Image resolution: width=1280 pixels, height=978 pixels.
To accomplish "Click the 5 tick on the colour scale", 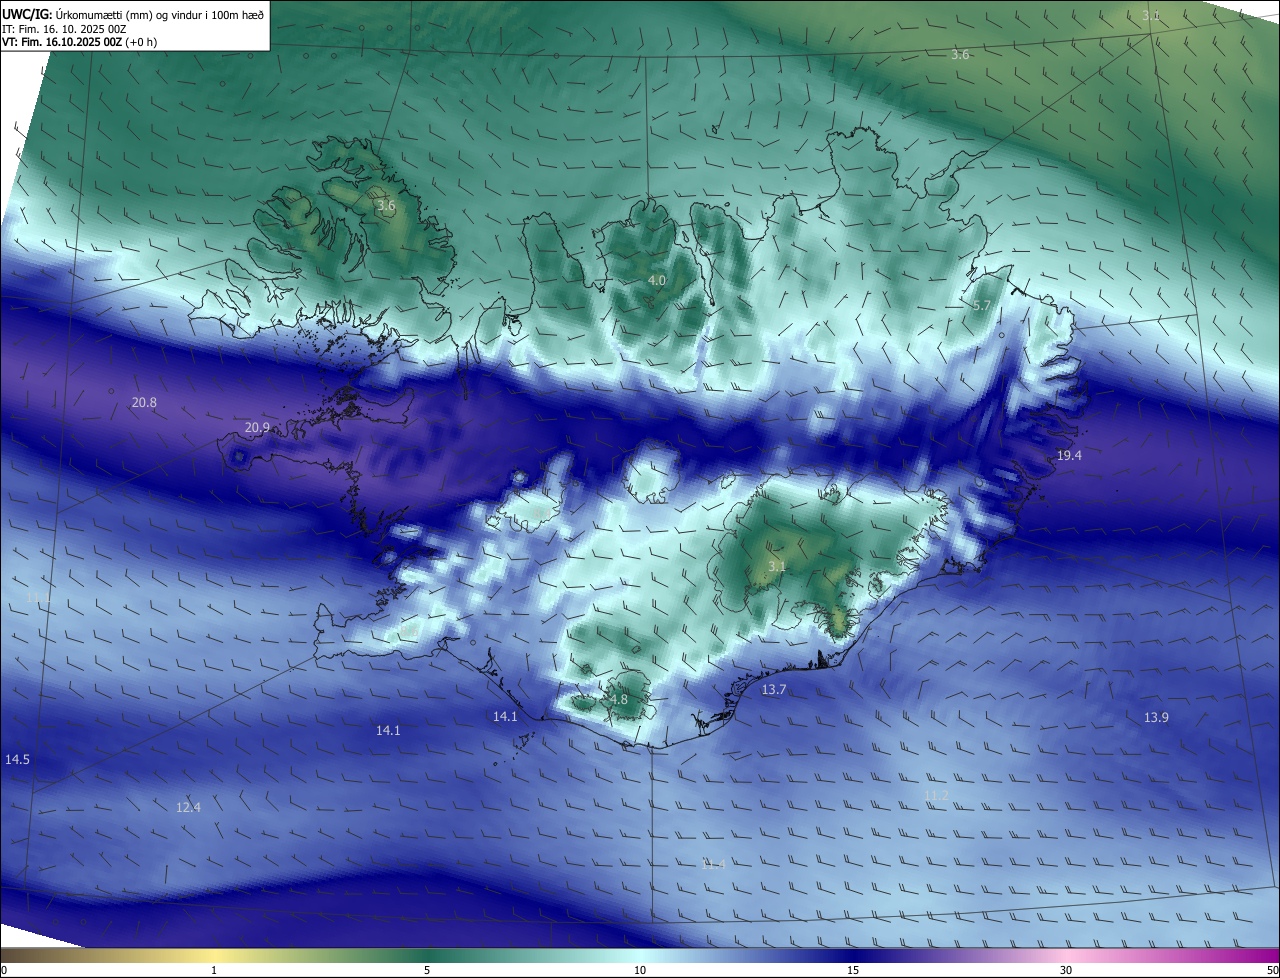I will click(x=427, y=971).
